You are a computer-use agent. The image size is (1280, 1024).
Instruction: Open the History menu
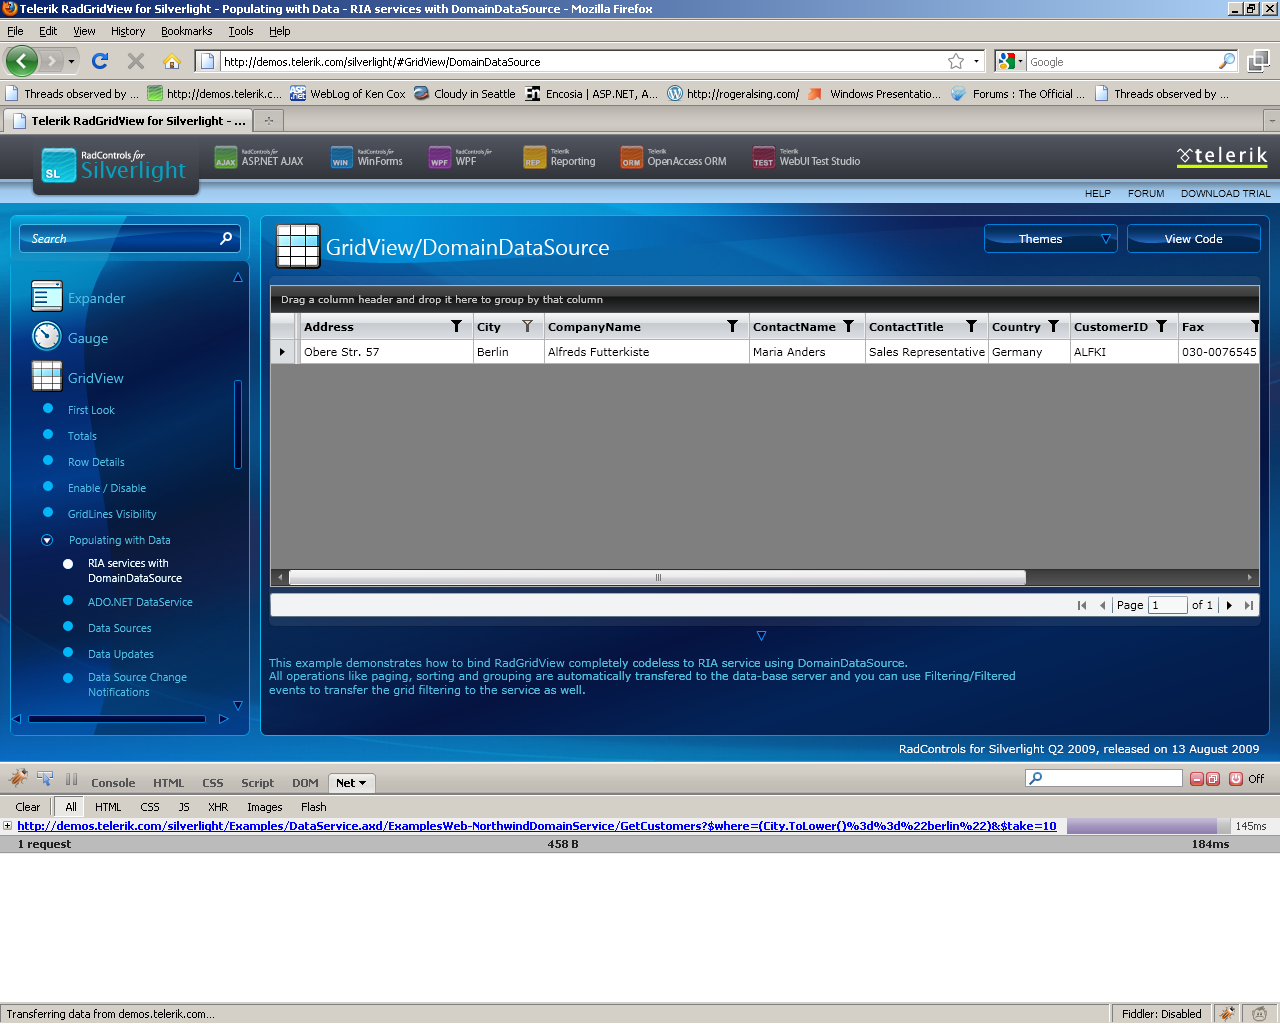(128, 31)
